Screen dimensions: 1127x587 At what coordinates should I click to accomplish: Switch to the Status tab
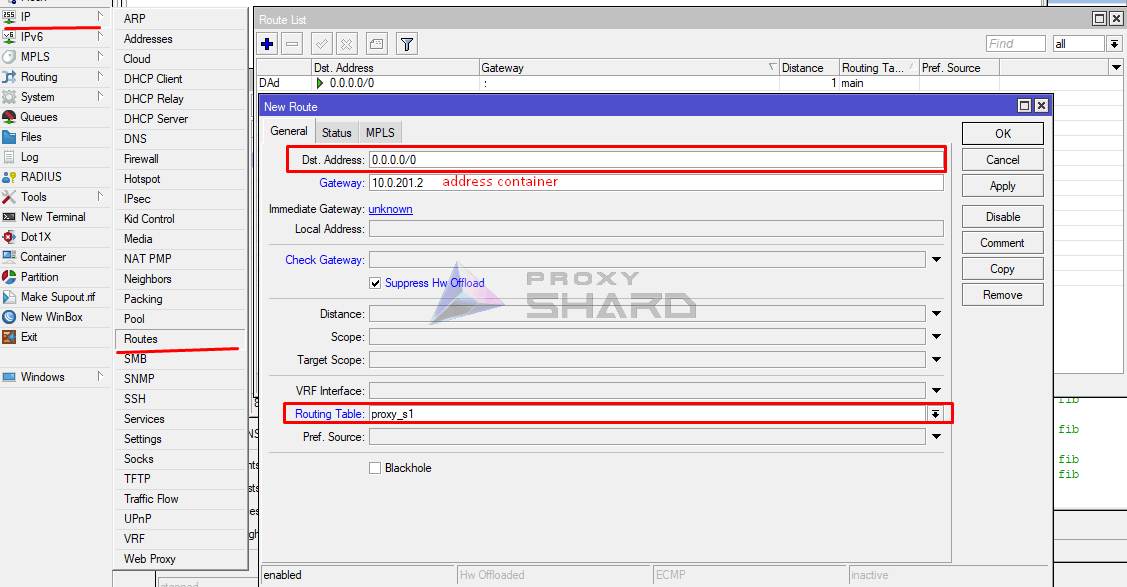pos(336,132)
